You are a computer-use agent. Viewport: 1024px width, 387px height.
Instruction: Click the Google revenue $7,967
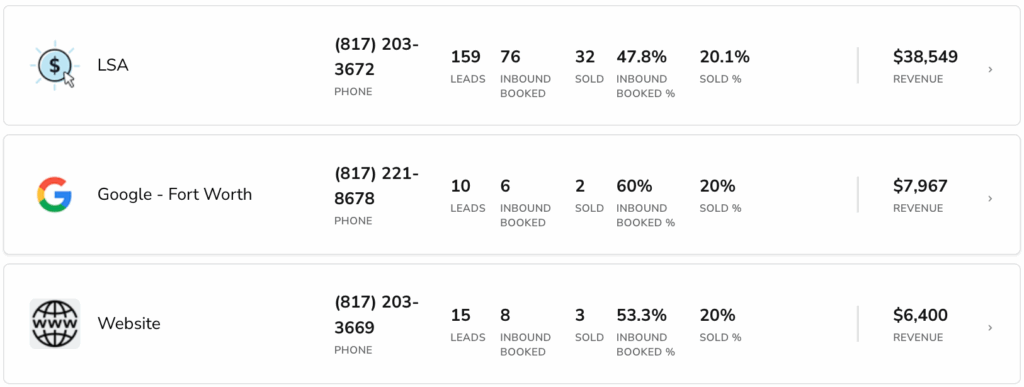pos(920,187)
